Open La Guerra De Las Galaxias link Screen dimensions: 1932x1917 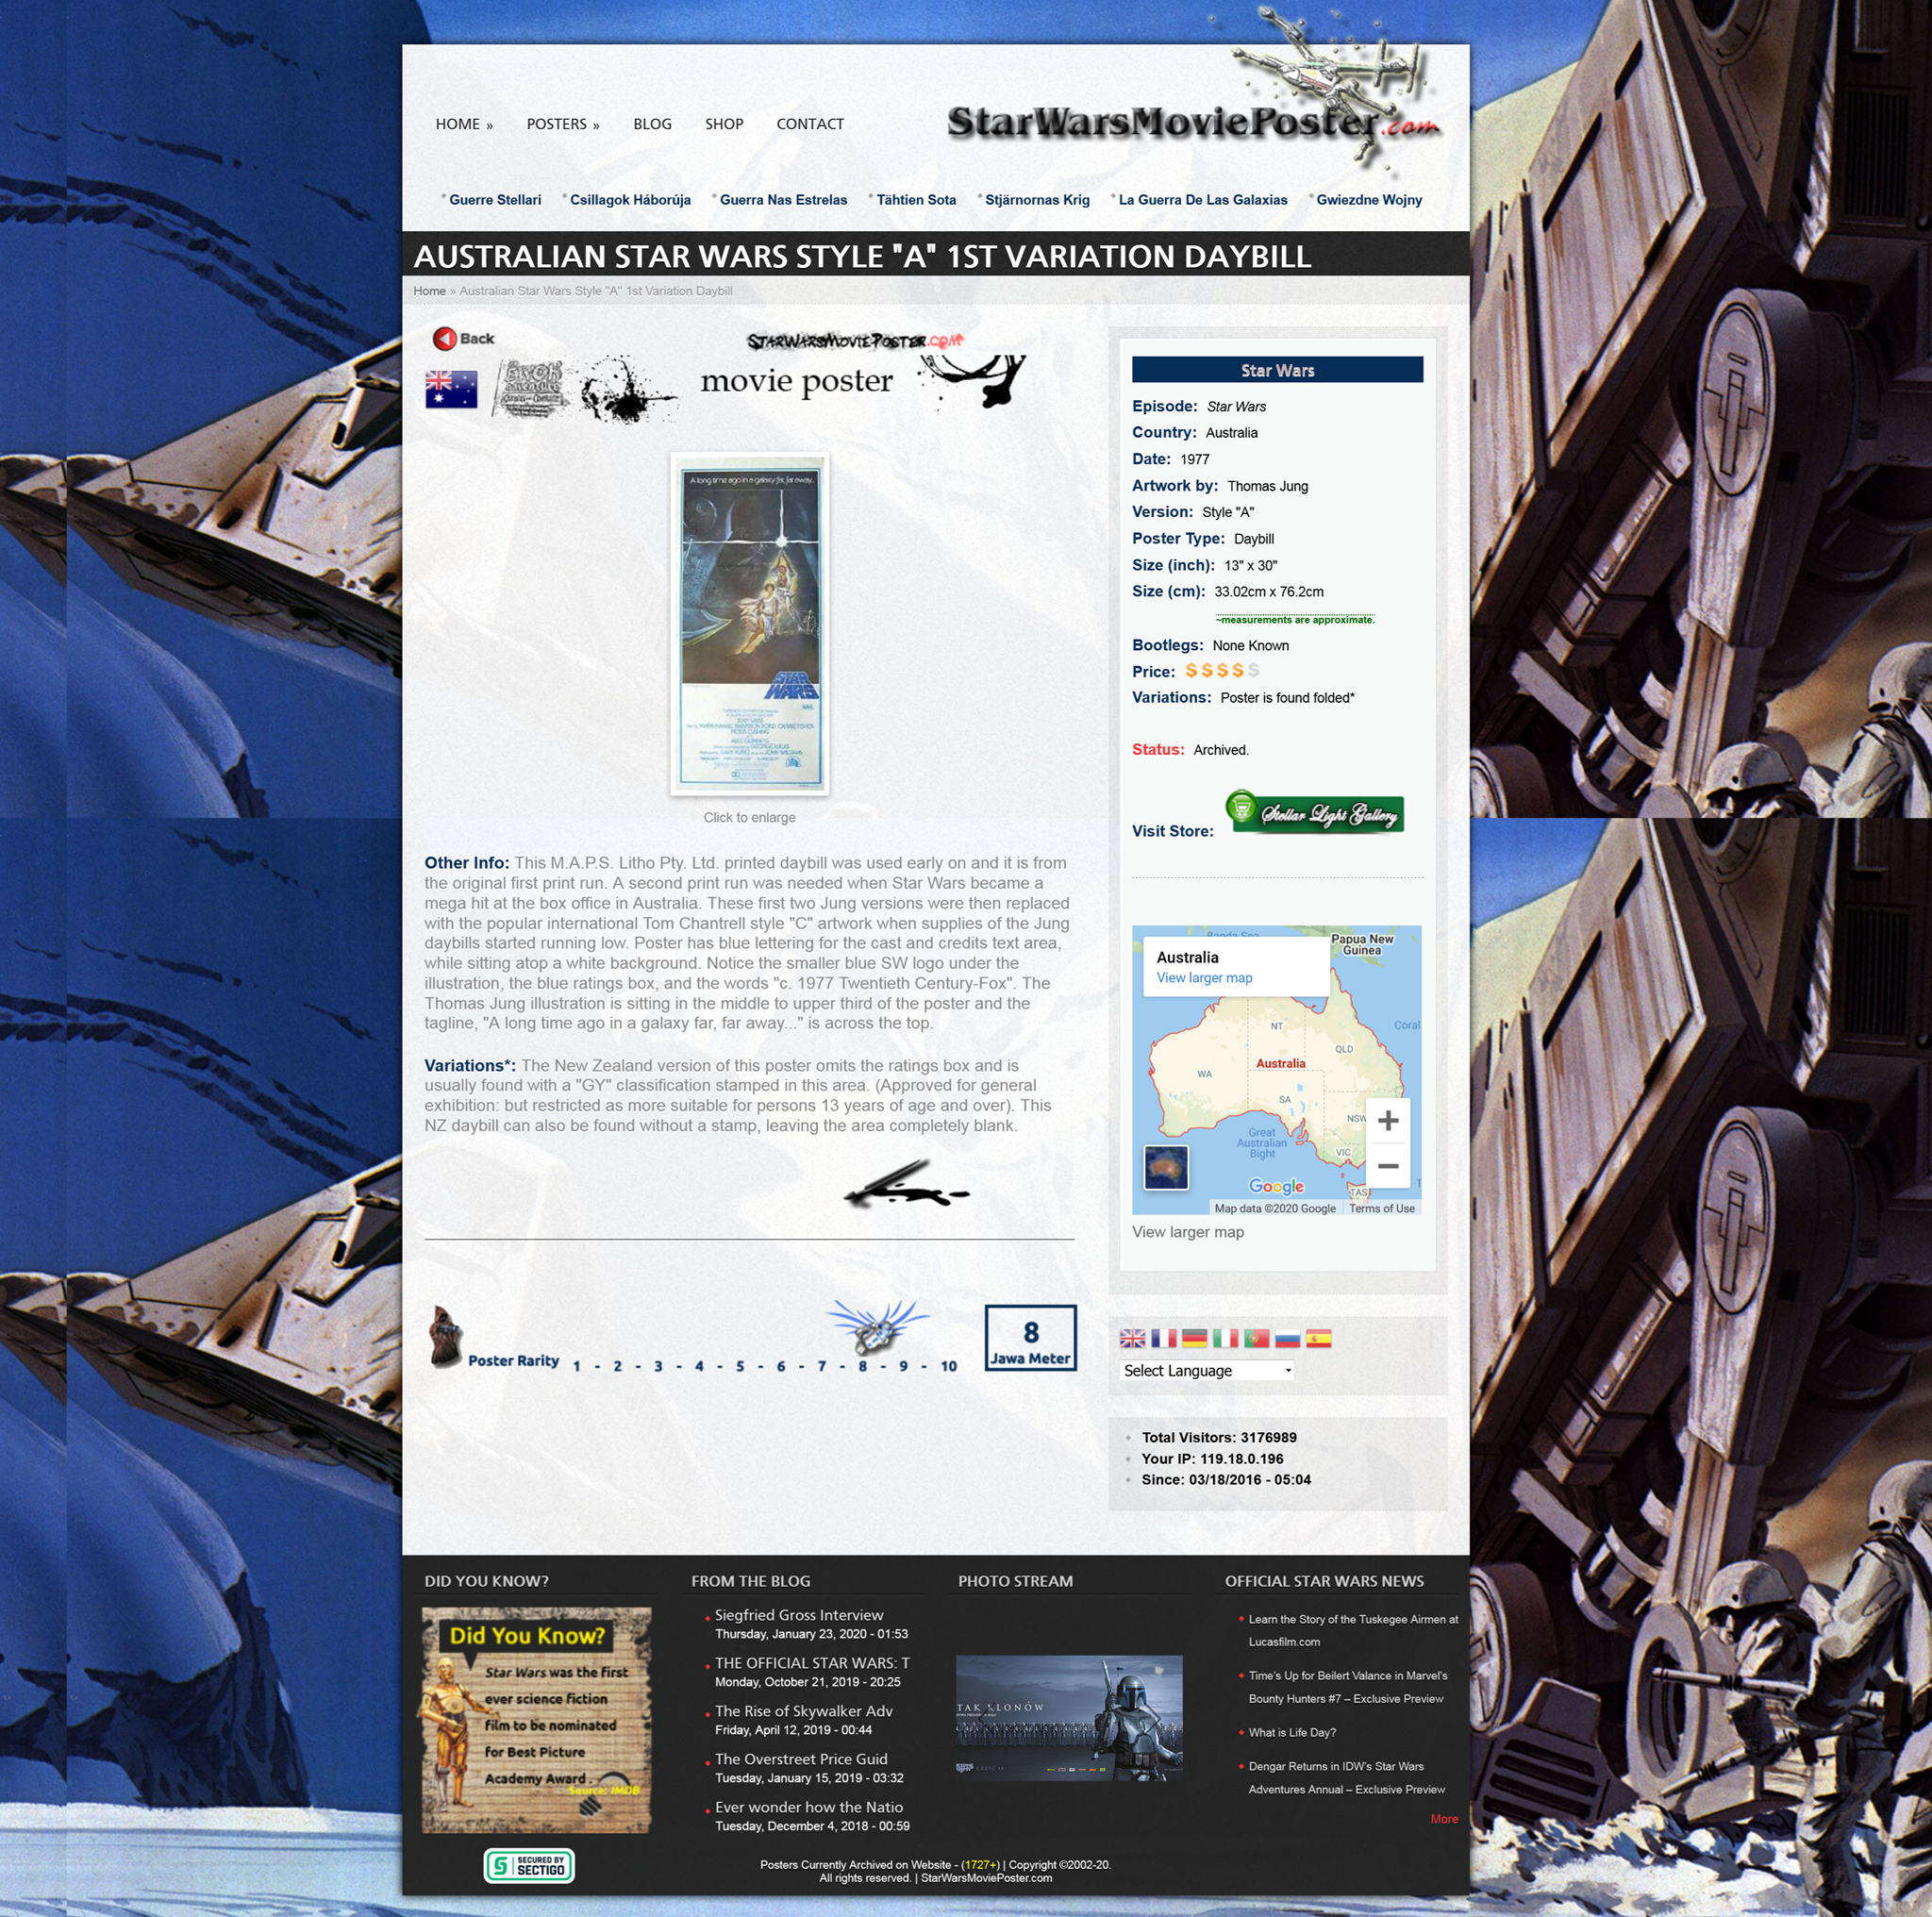pyautogui.click(x=1203, y=200)
